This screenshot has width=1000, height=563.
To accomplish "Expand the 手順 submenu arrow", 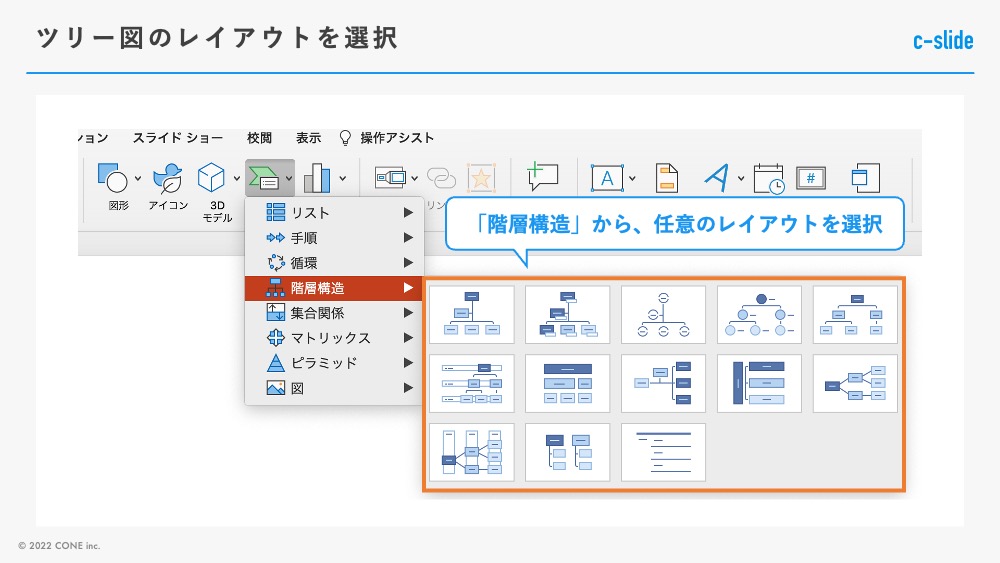I will tap(408, 237).
